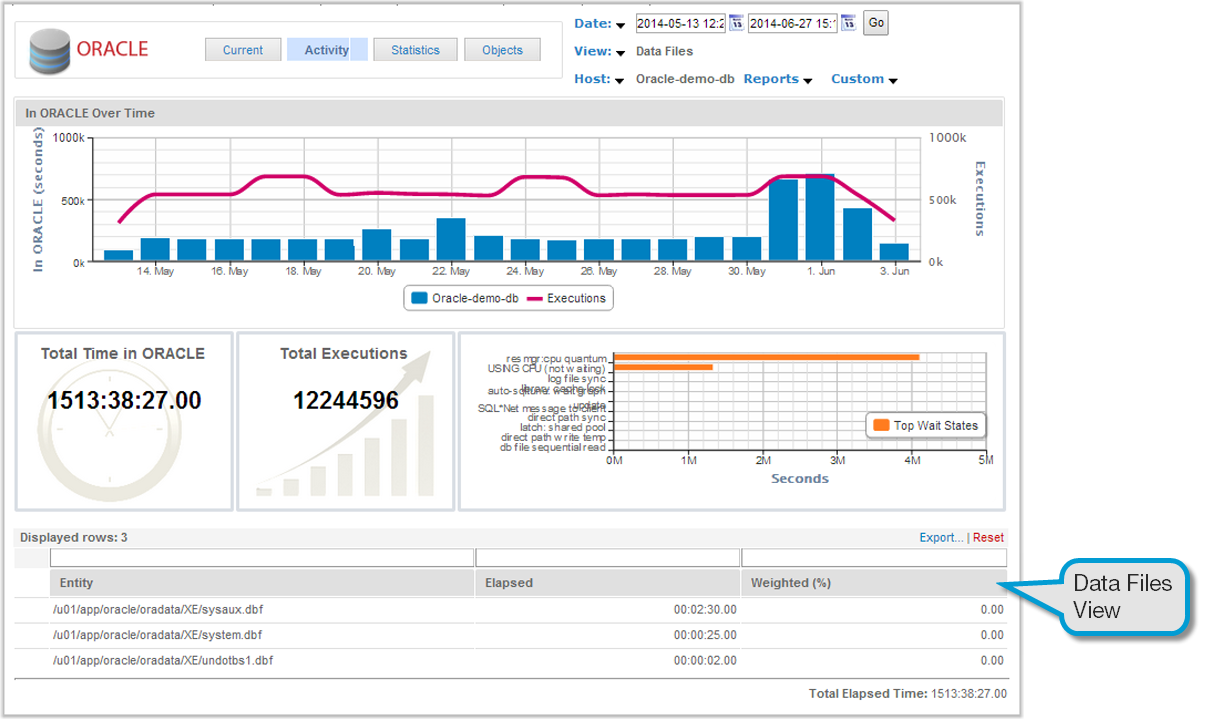Click the '1. Jun' x-axis label

click(821, 271)
